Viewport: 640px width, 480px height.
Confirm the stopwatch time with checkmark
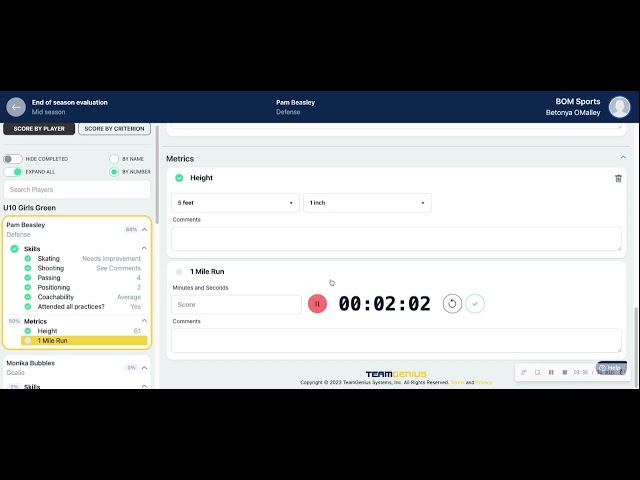tap(475, 304)
